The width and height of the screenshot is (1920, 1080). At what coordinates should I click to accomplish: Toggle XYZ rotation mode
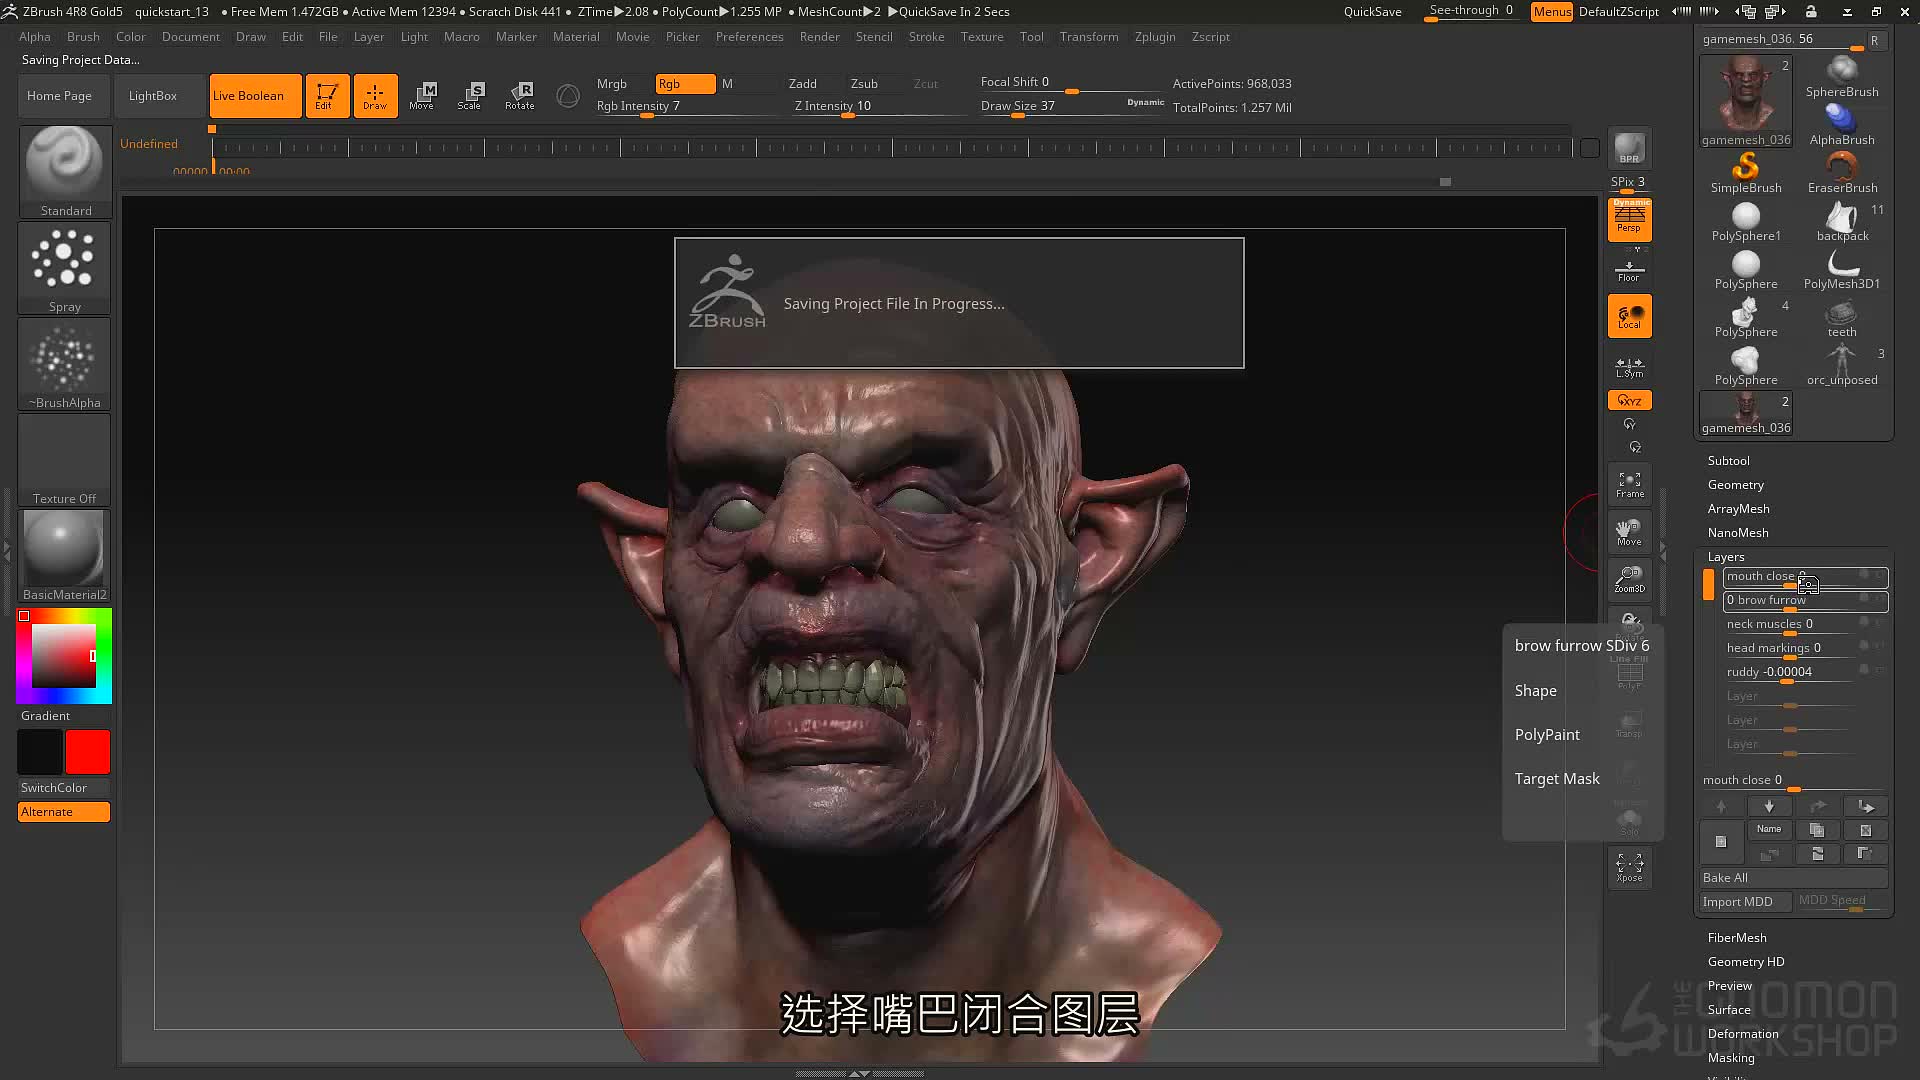1629,400
